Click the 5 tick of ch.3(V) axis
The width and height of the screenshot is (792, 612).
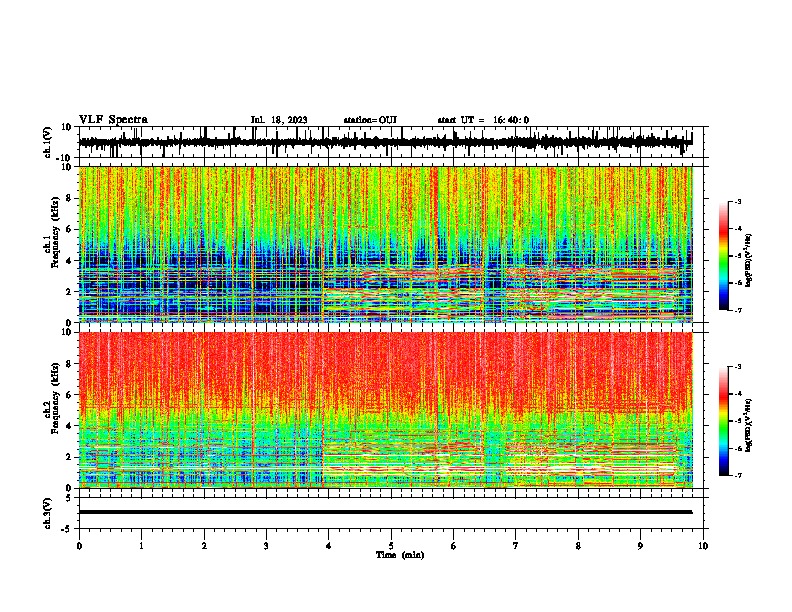click(x=69, y=497)
